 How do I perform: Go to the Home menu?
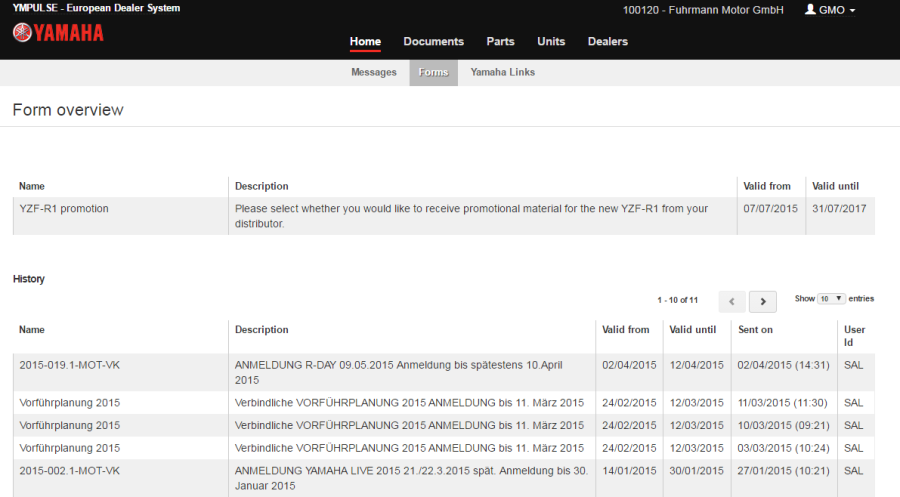365,41
